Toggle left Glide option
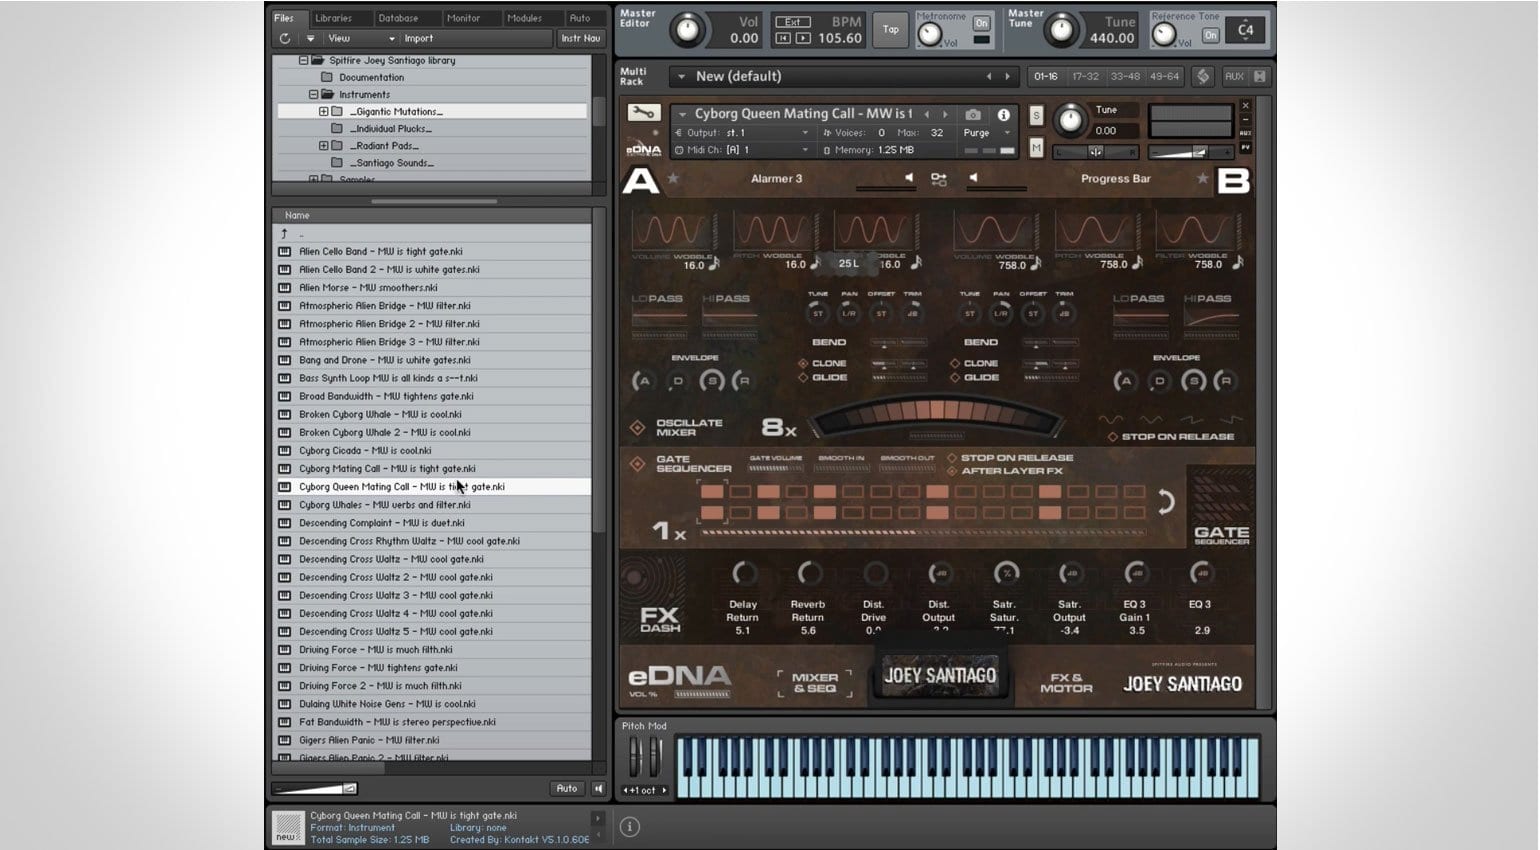1540x850 pixels. click(803, 378)
